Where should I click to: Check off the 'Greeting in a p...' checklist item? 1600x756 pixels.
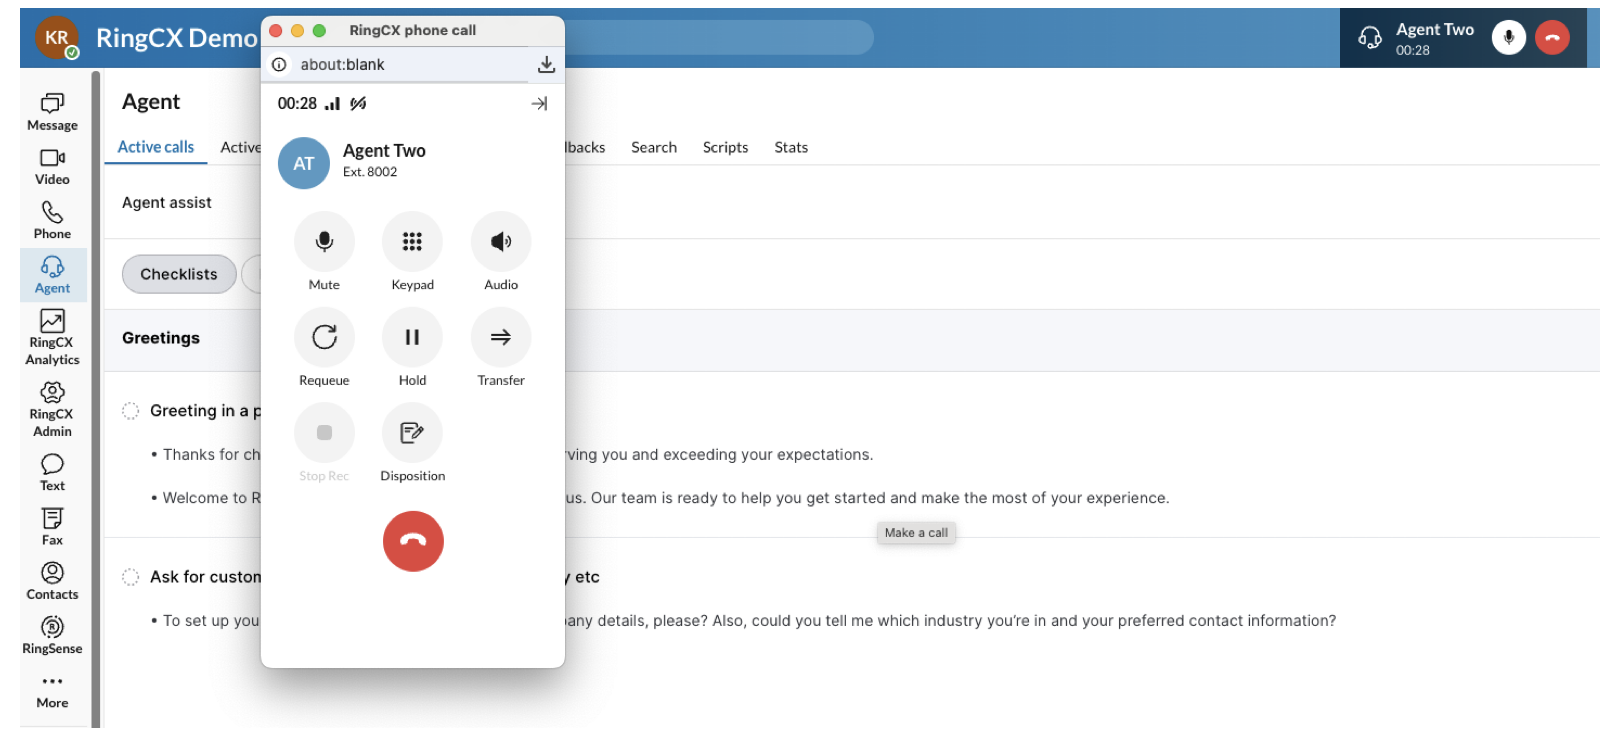tap(130, 411)
